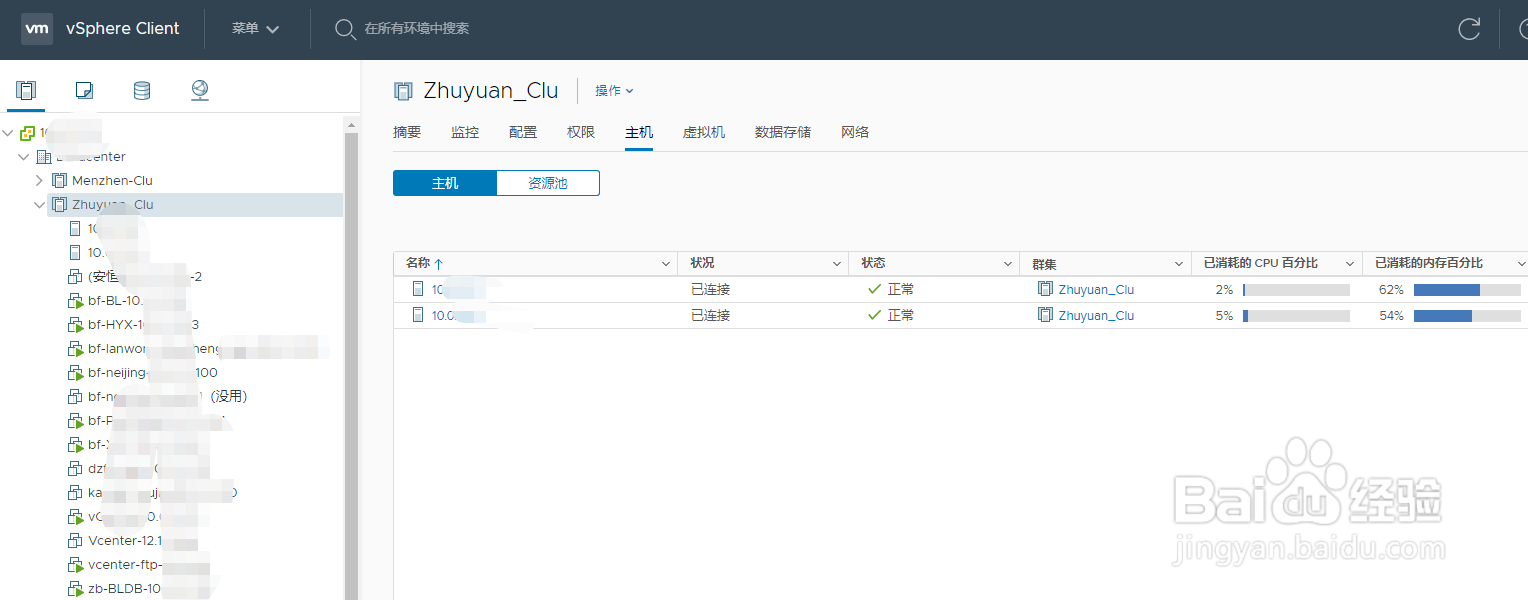Open 名称 column filter dropdown
1528x600 pixels.
(667, 264)
